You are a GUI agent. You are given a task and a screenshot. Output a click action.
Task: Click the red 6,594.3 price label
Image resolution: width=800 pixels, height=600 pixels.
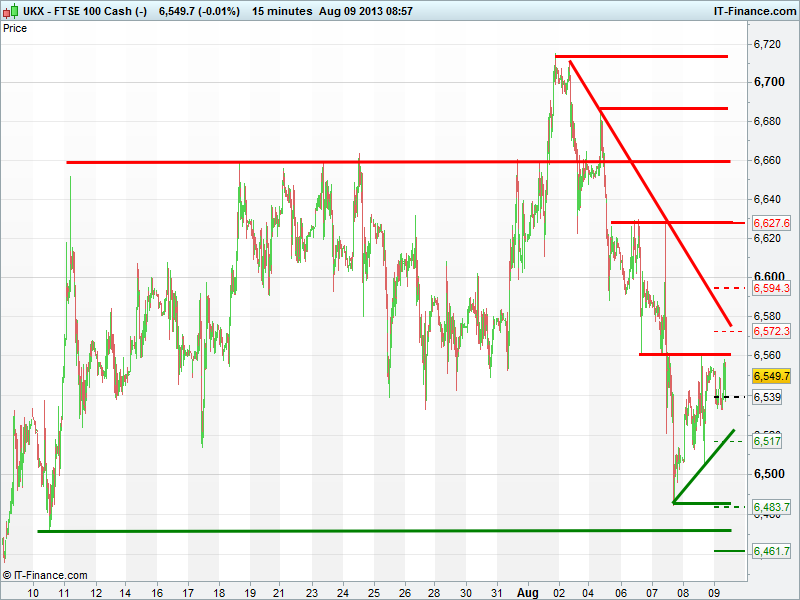771,288
